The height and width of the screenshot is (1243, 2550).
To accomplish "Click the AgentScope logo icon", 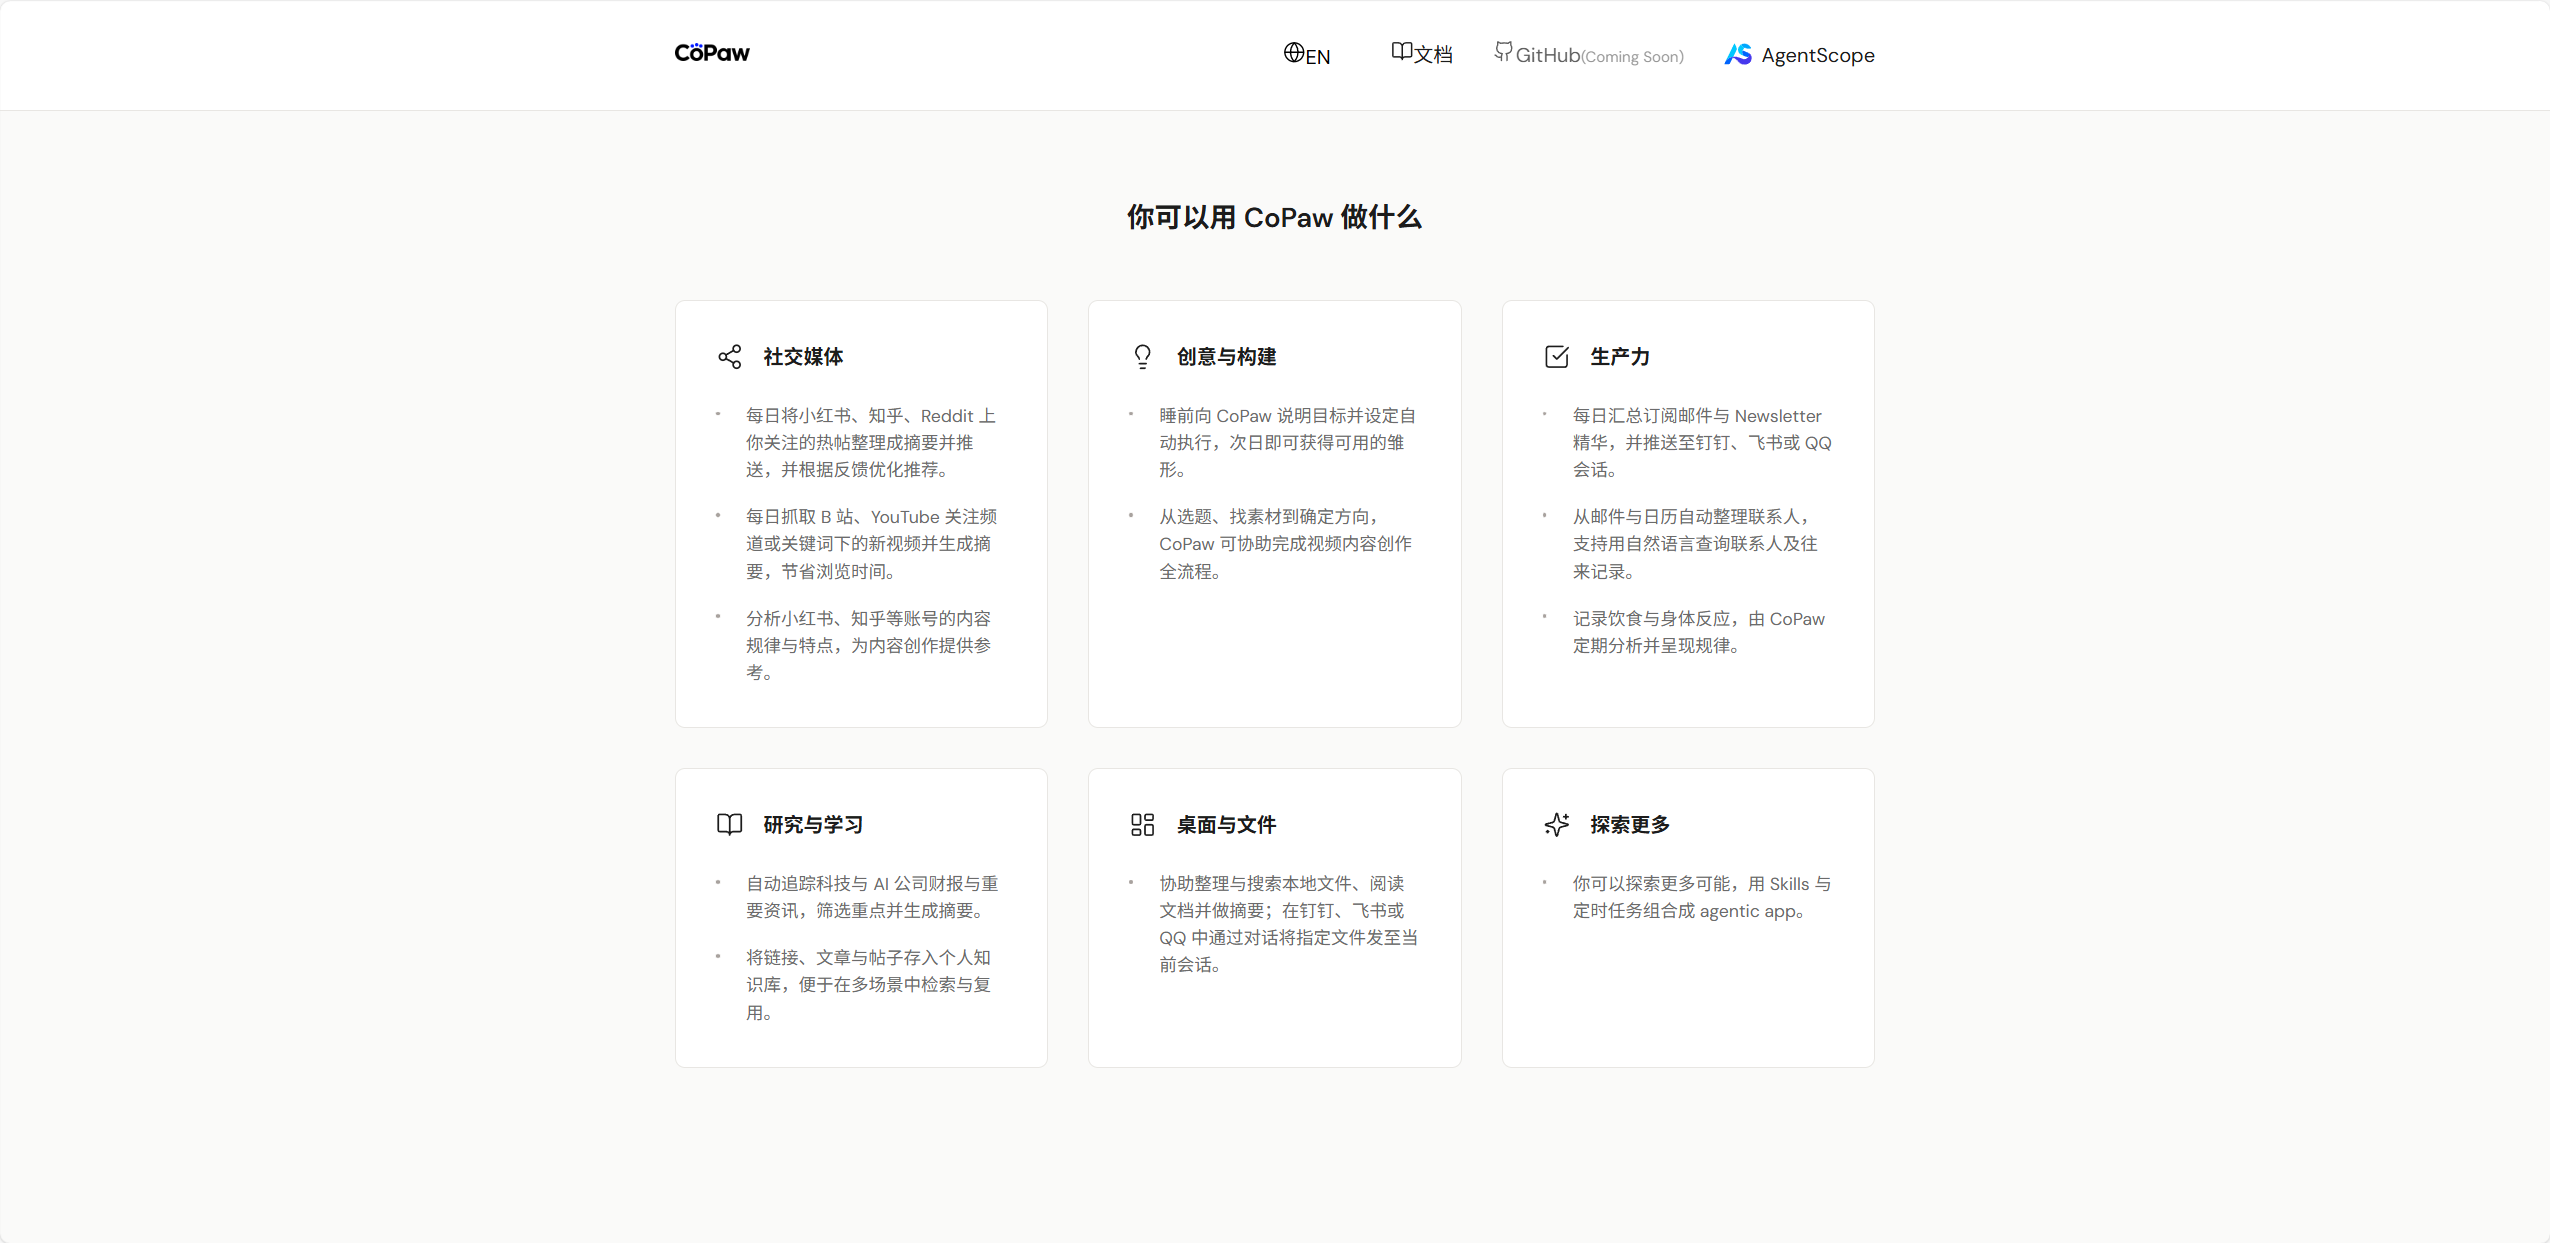I will pos(1738,54).
